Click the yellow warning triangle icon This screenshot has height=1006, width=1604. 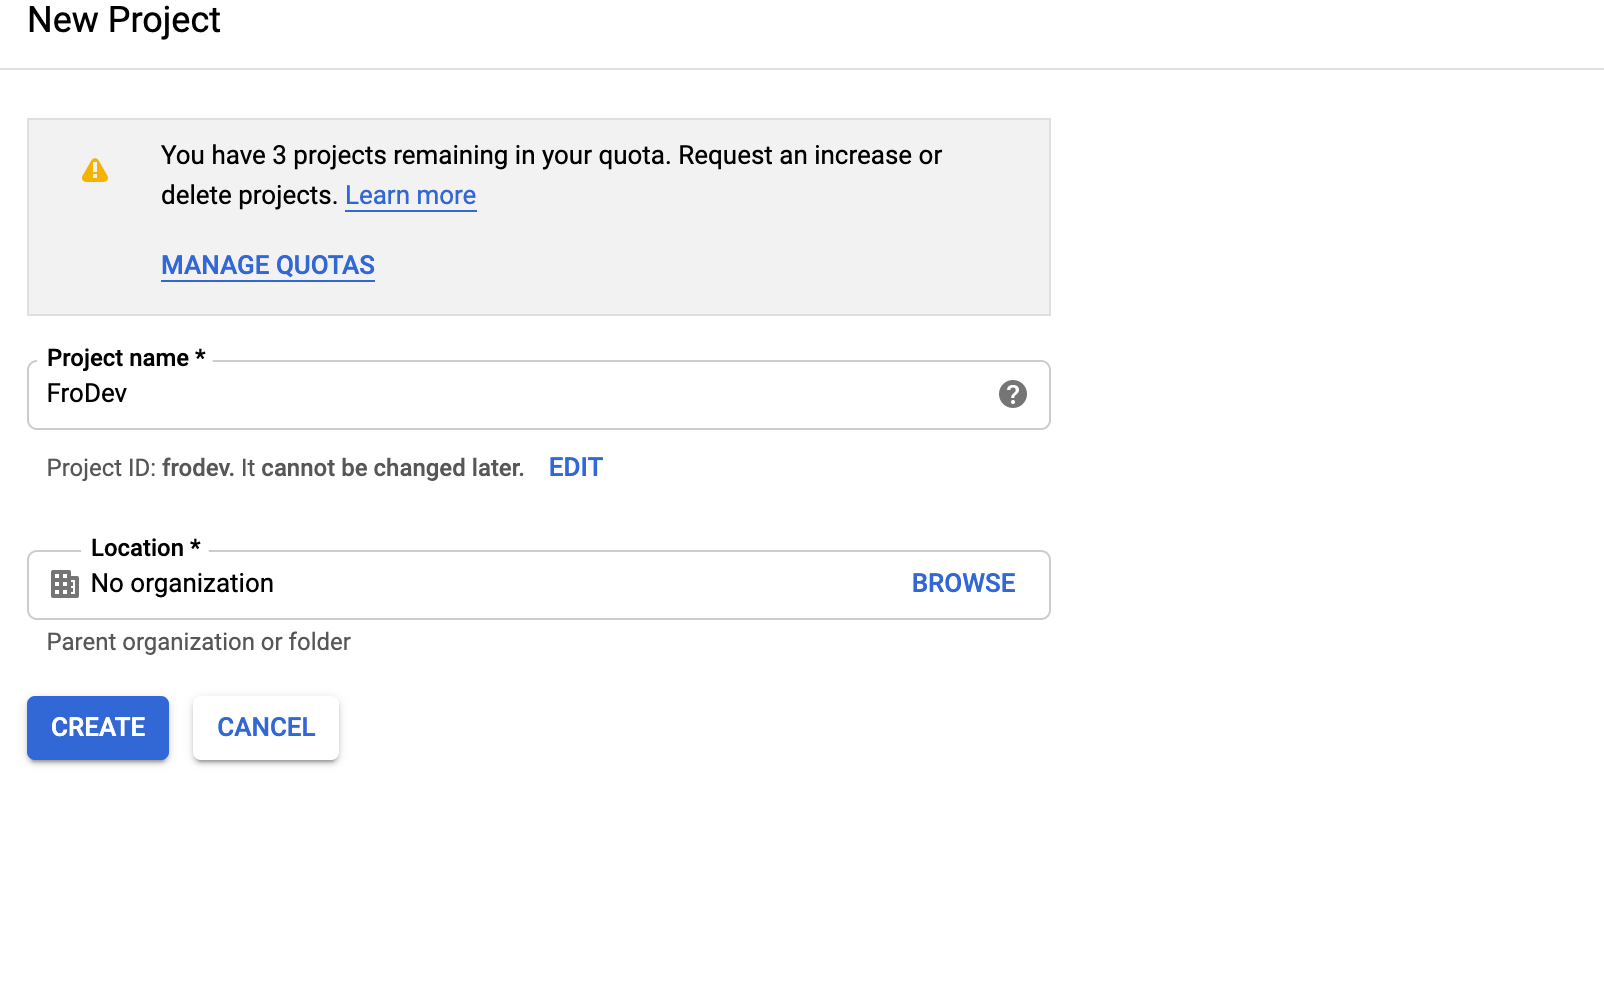pyautogui.click(x=95, y=170)
